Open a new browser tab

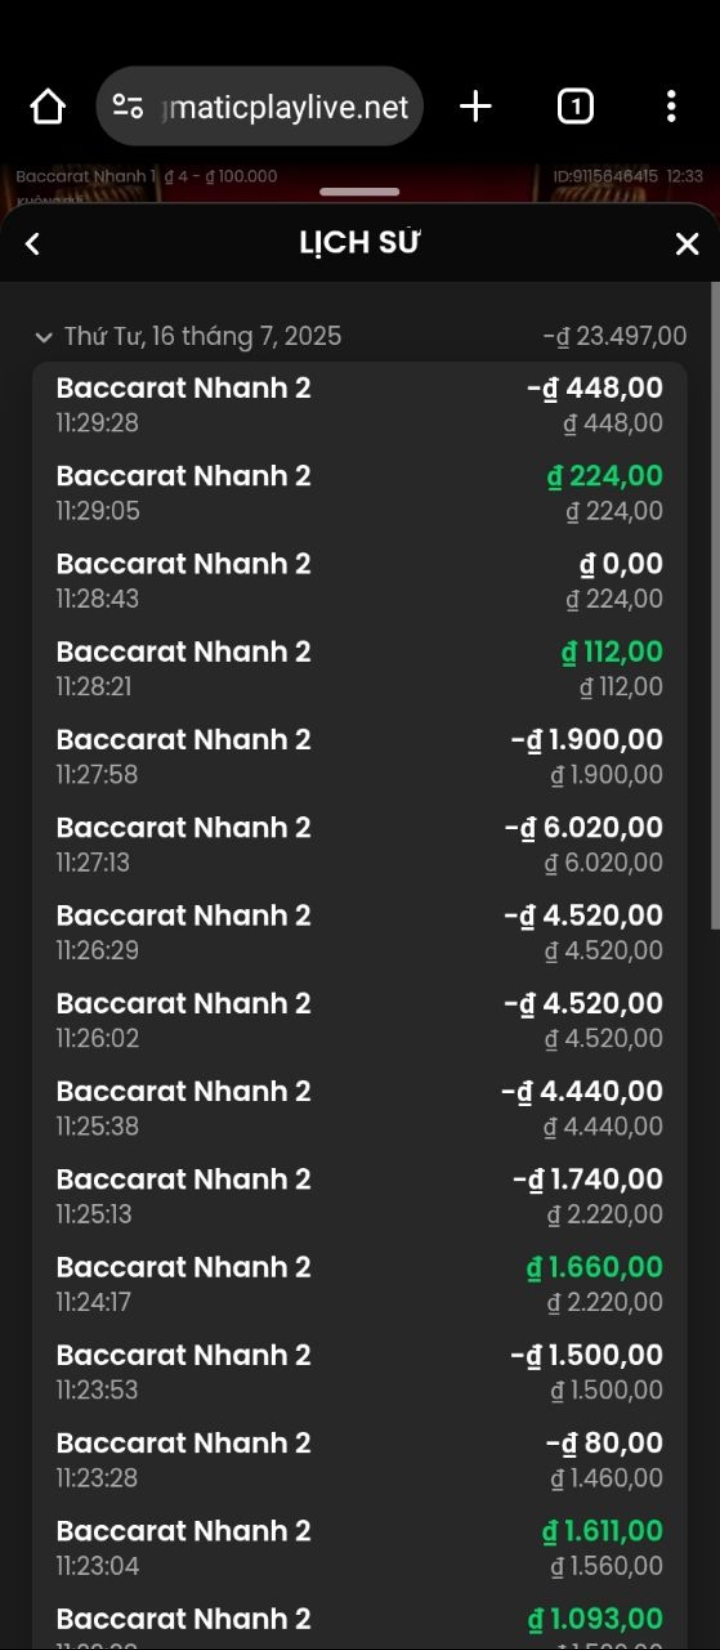pos(475,106)
